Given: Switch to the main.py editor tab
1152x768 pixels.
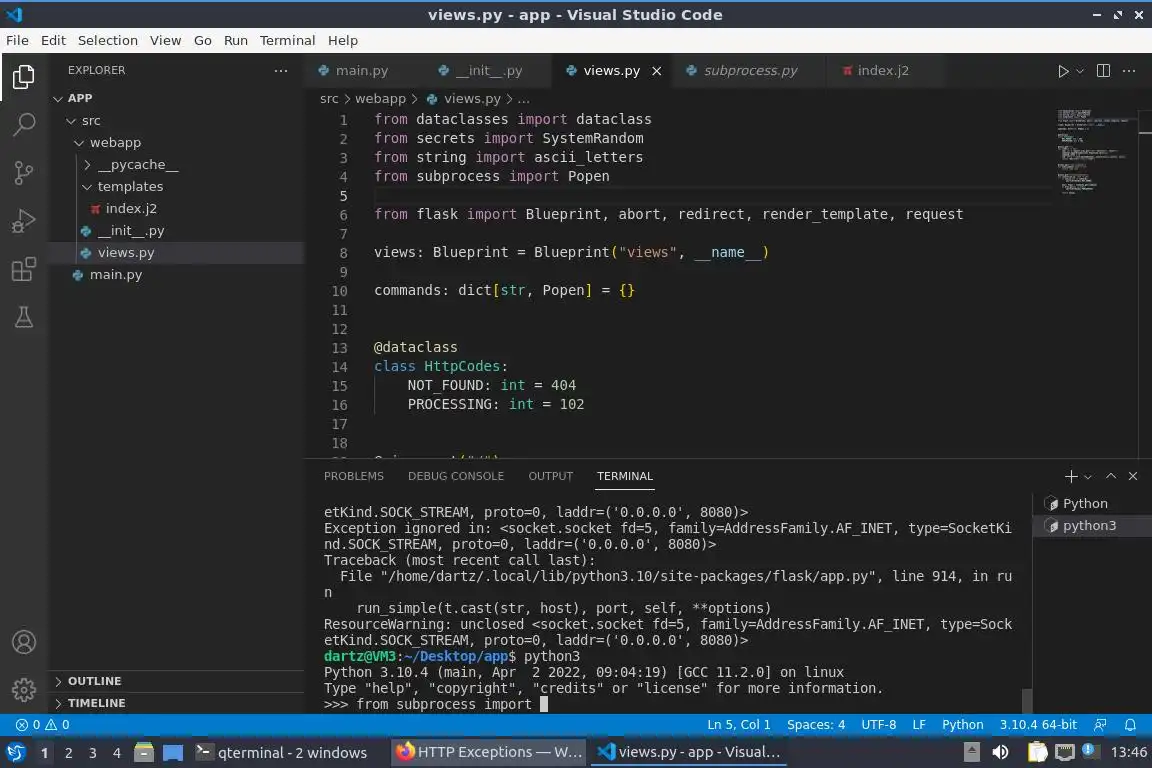Looking at the screenshot, I should 361,71.
